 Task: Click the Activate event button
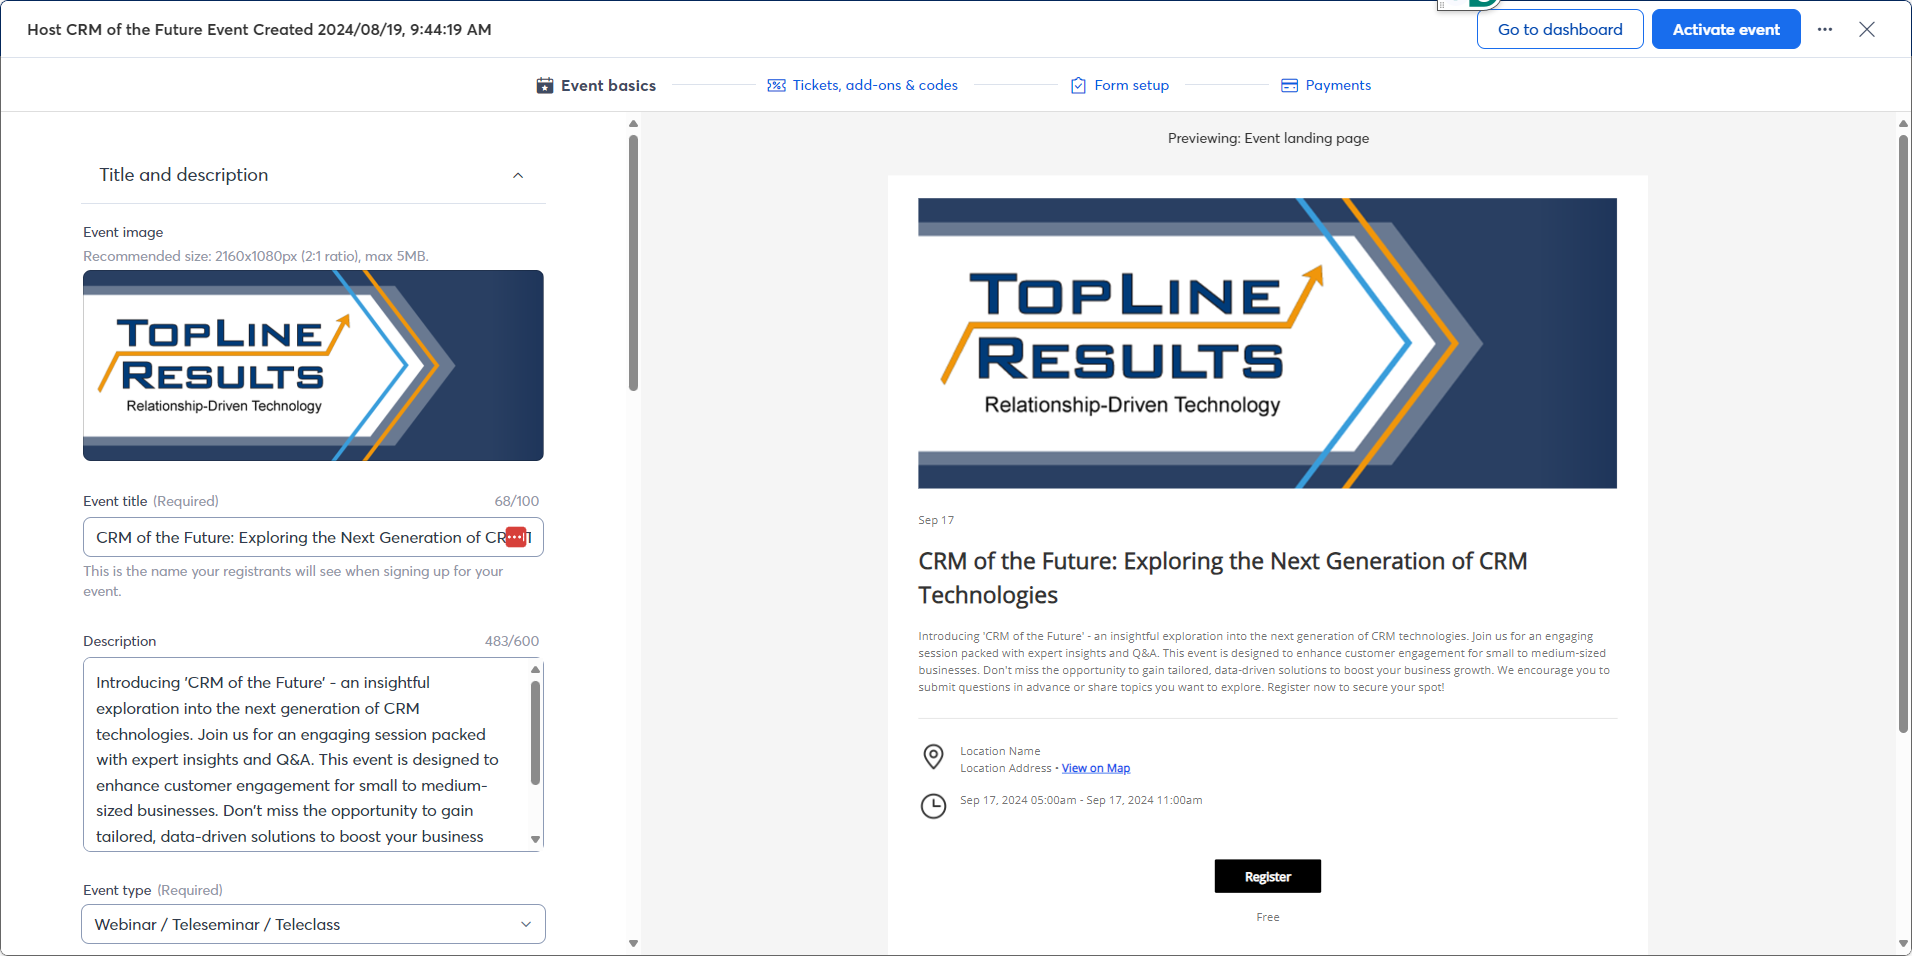[1726, 30]
